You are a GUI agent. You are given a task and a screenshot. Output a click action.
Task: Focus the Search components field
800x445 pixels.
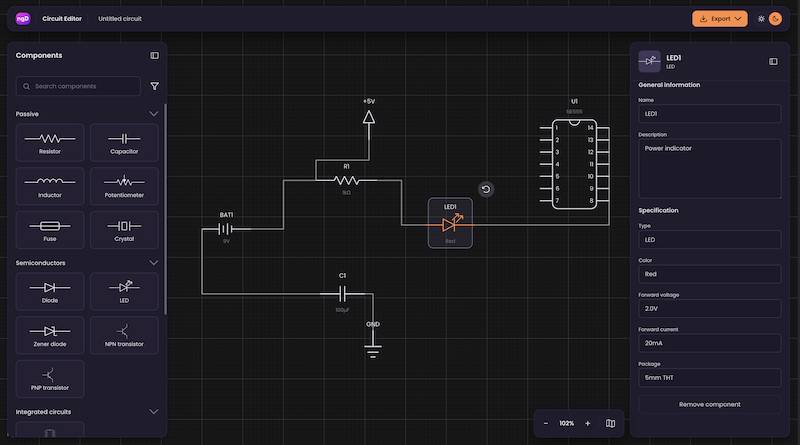tap(78, 86)
